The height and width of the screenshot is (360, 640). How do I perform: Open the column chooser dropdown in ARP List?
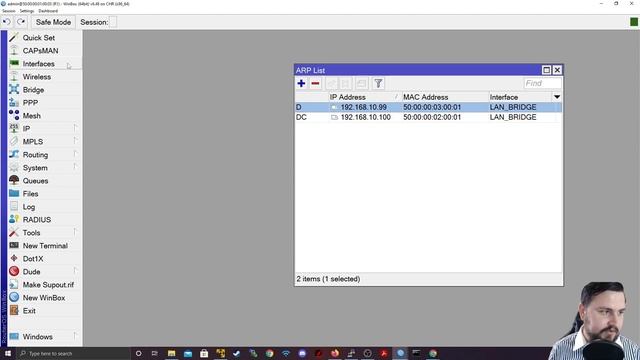coord(557,97)
